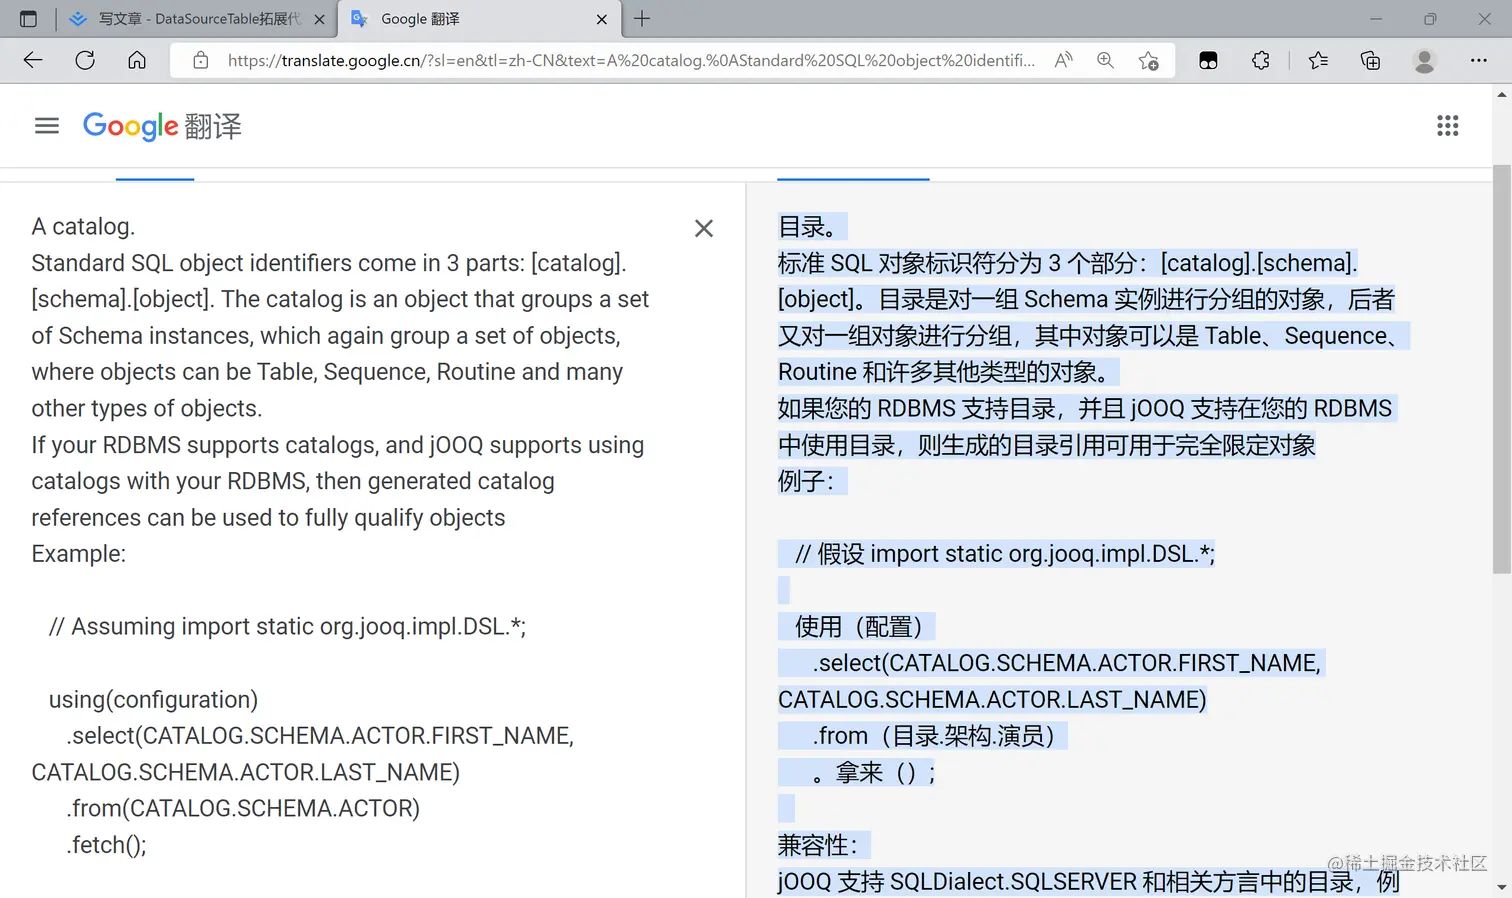Open a new browser tab
The width and height of the screenshot is (1512, 898).
point(642,19)
